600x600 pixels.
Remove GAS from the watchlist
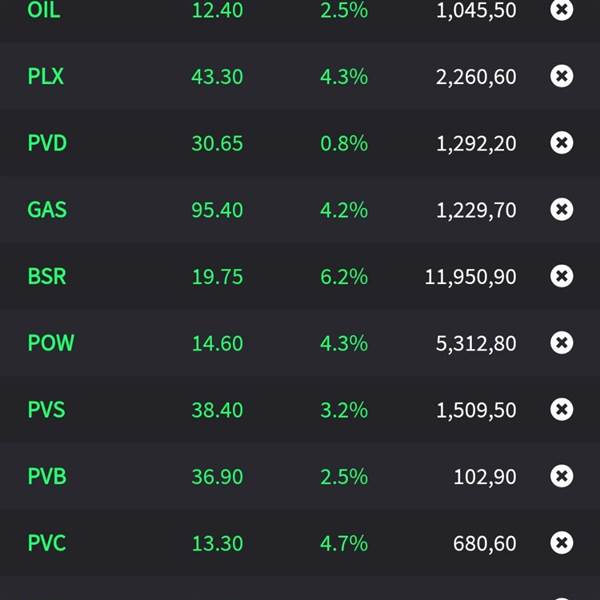pos(562,210)
